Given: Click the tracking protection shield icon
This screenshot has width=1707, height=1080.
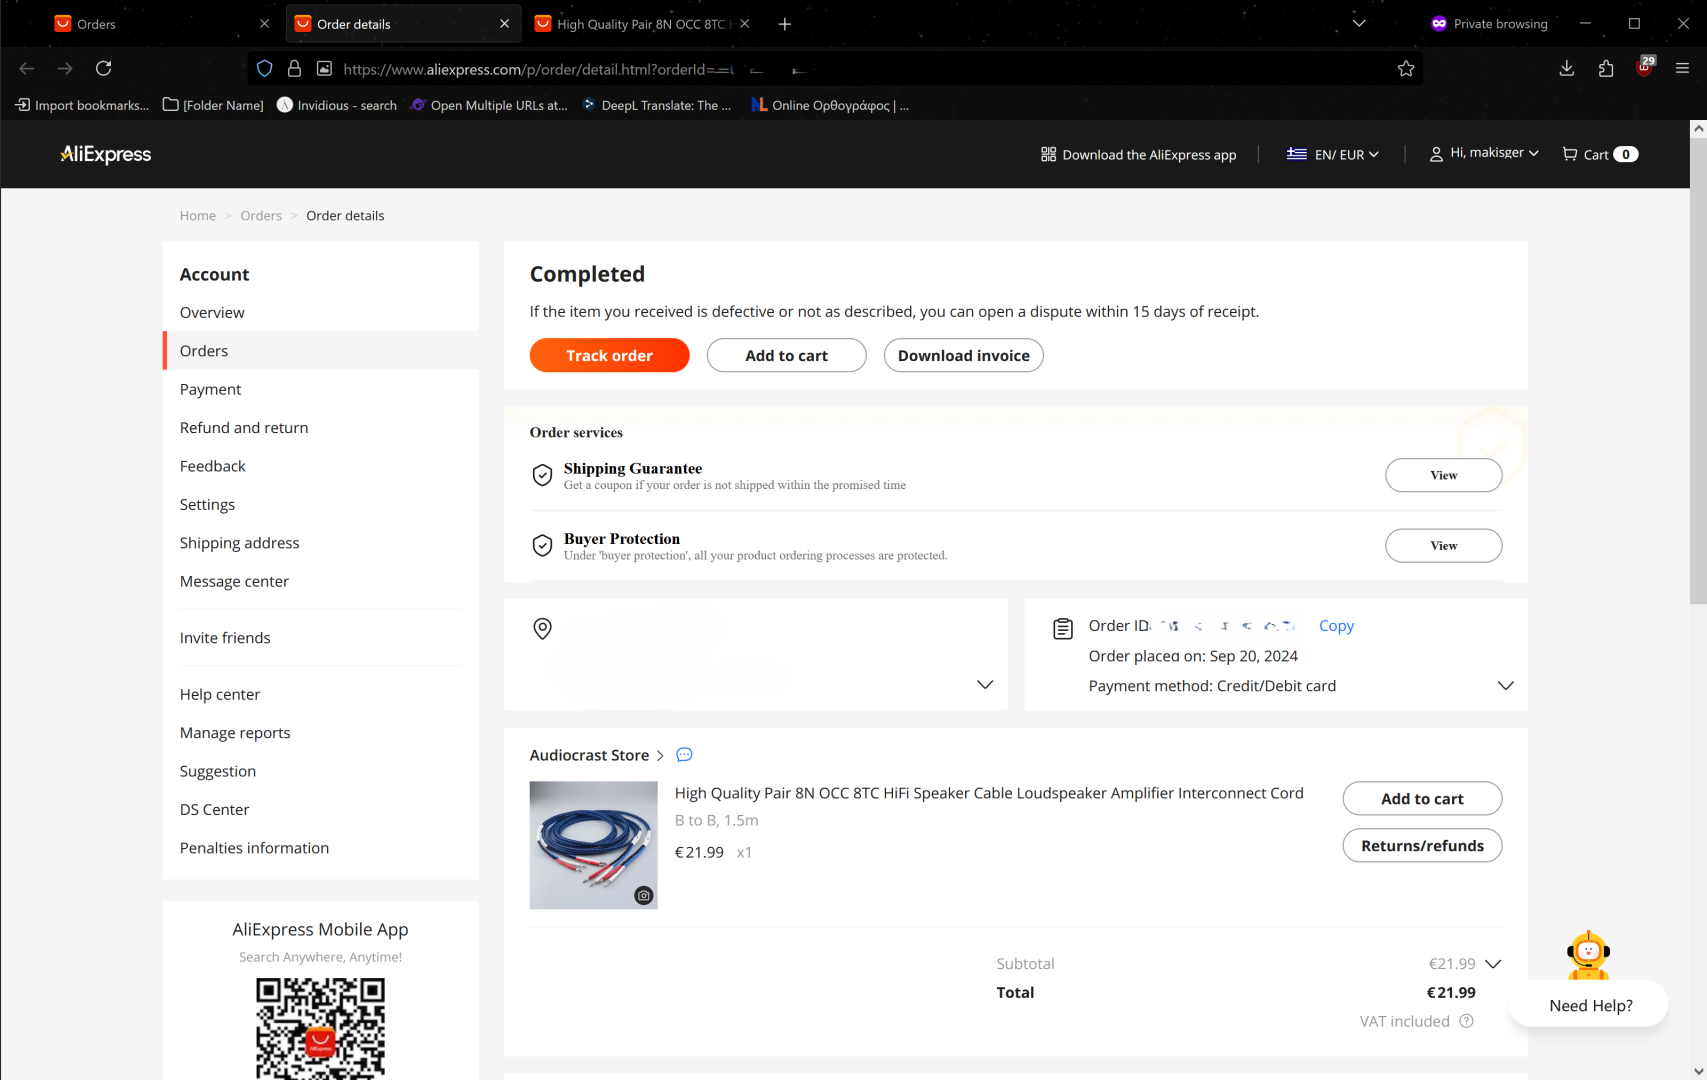Looking at the screenshot, I should [x=264, y=68].
